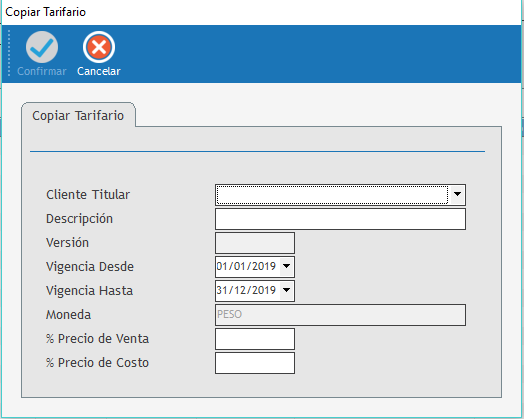Click the Confirmar checkmark icon
Image resolution: width=524 pixels, height=419 pixels.
(42, 47)
